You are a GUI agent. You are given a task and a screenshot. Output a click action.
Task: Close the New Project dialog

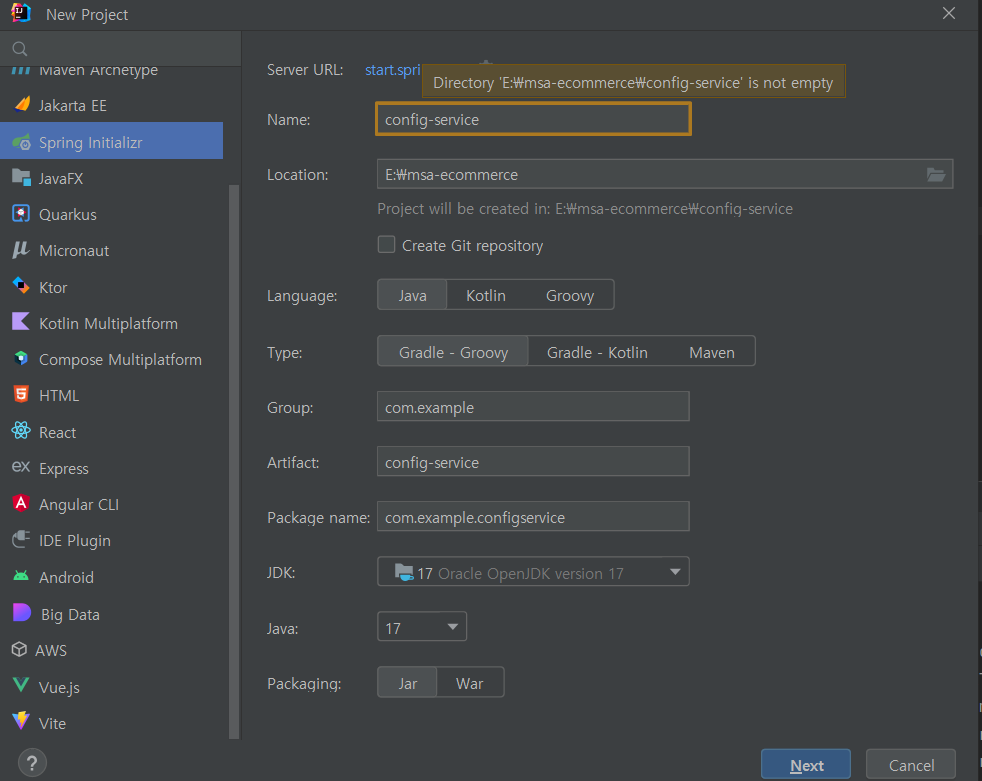point(949,13)
